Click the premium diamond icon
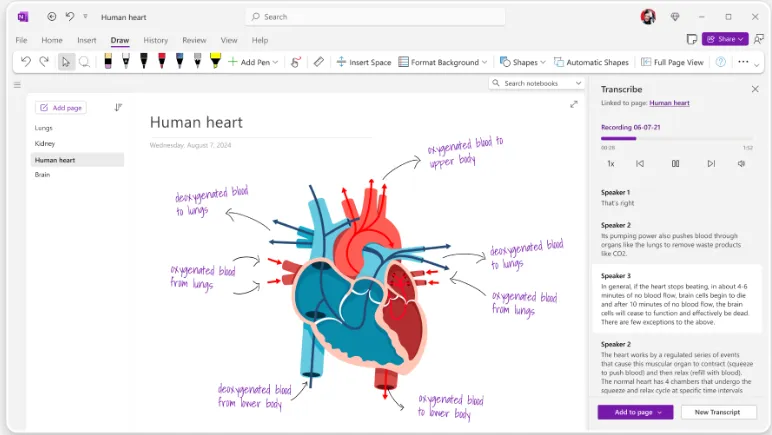 click(x=675, y=17)
